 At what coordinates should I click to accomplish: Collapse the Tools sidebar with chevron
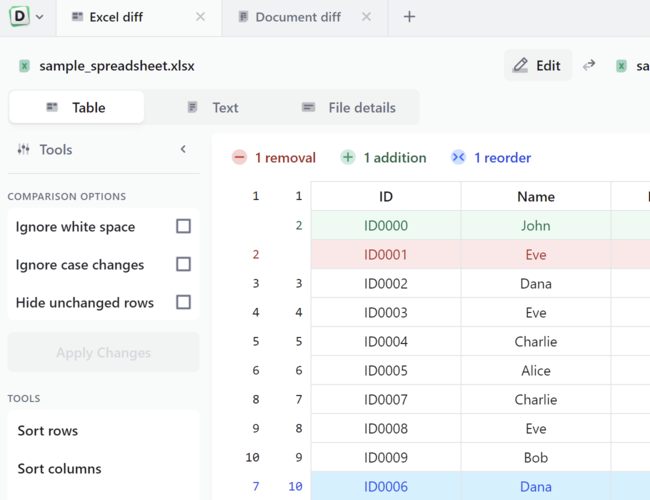[183, 150]
